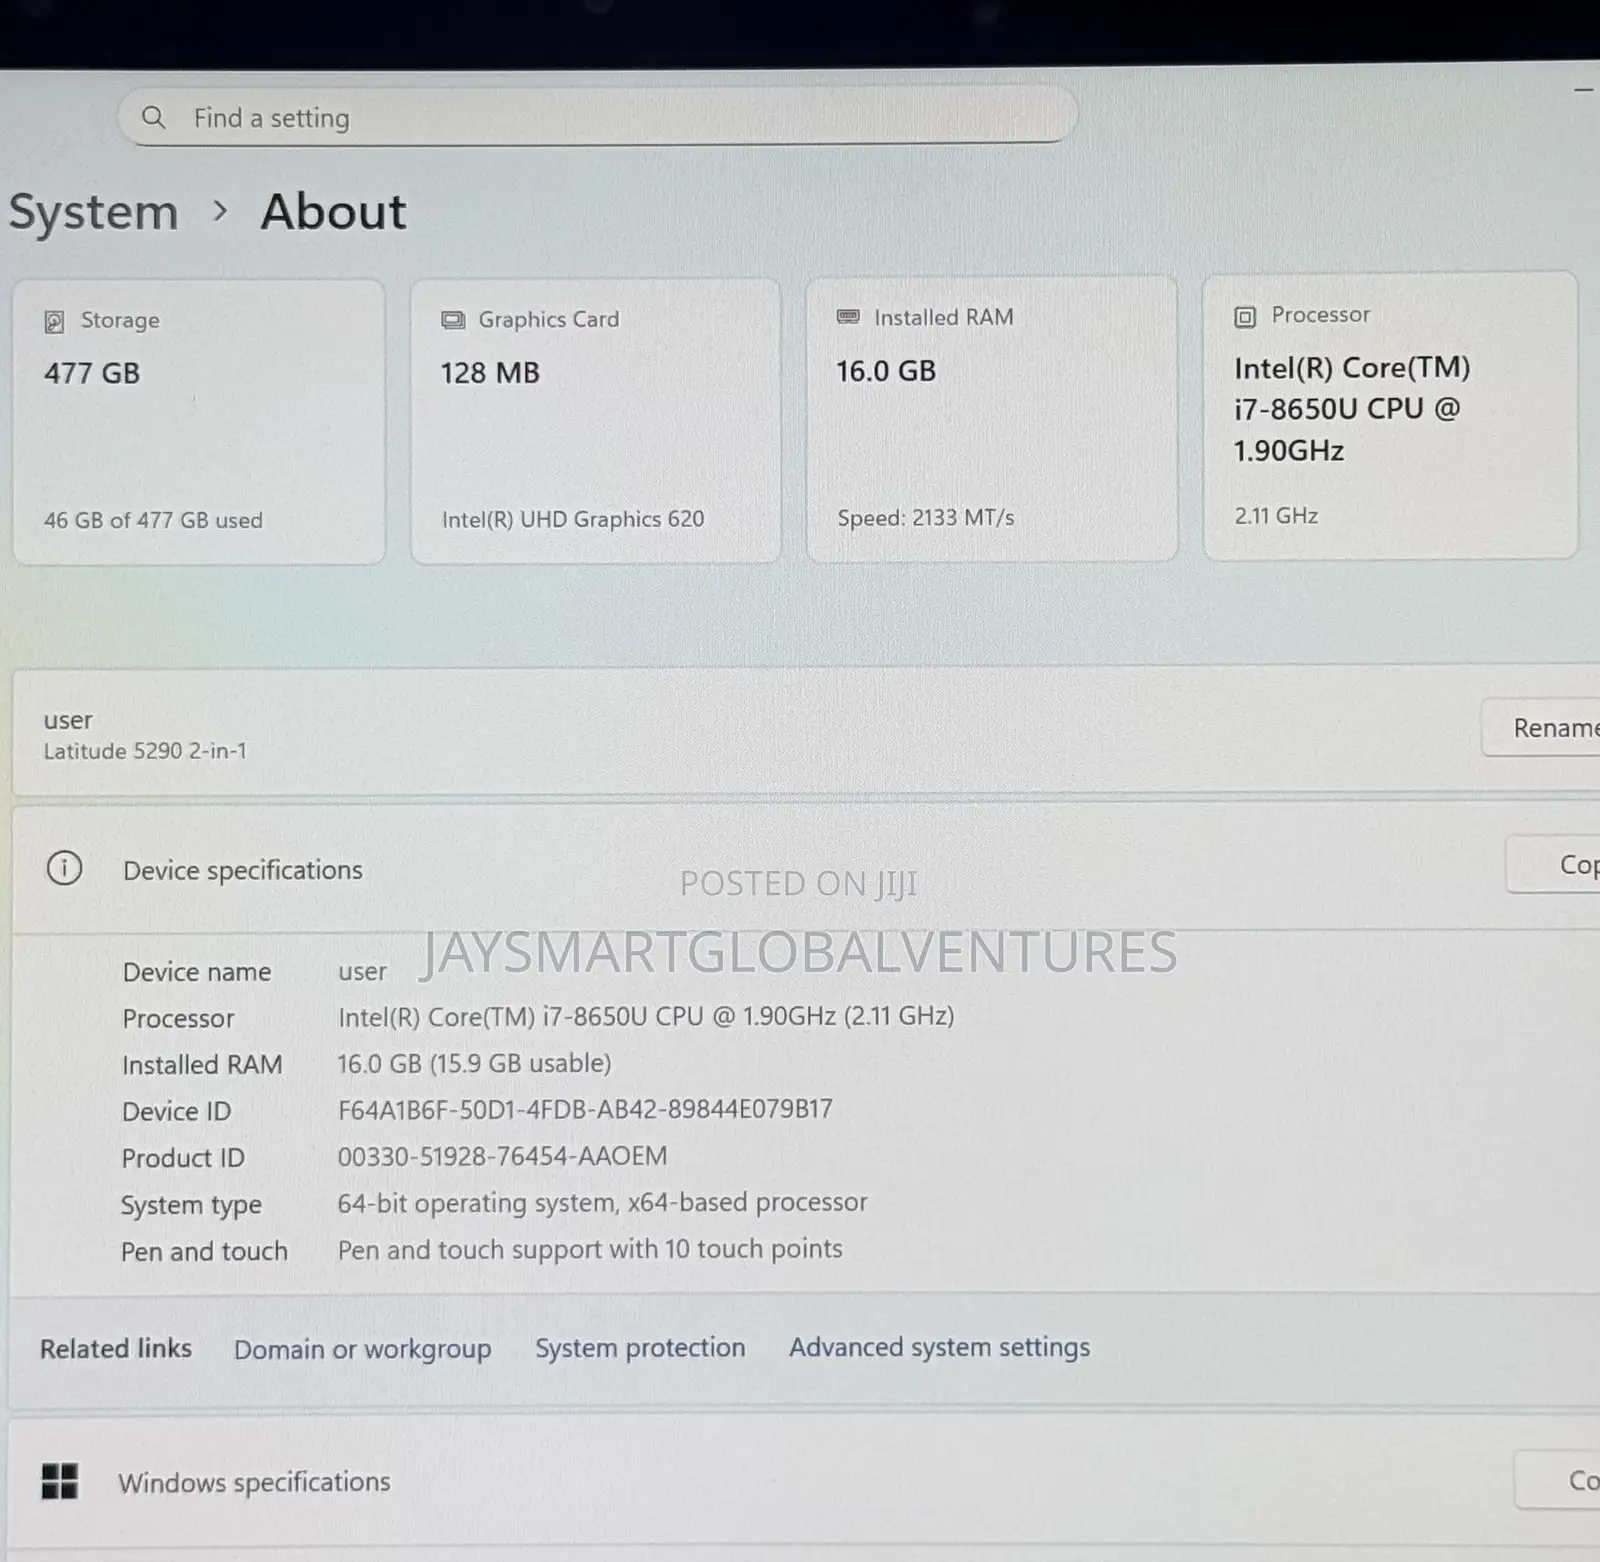The image size is (1600, 1562).
Task: Open the Graphics Card 128 MB card
Action: [595, 421]
